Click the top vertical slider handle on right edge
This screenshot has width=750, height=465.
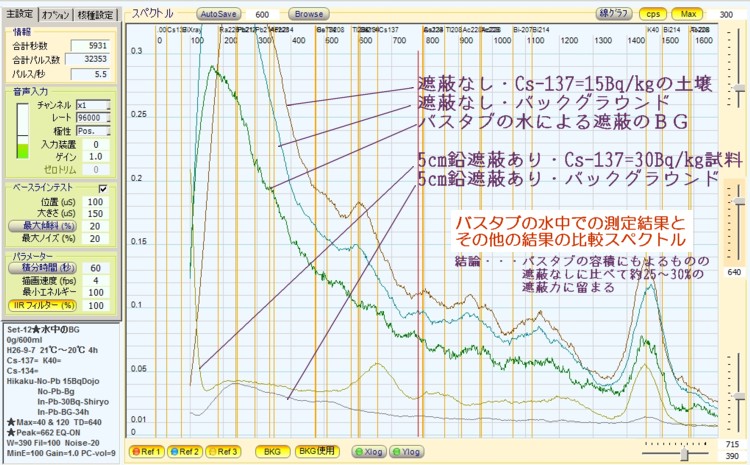[739, 88]
